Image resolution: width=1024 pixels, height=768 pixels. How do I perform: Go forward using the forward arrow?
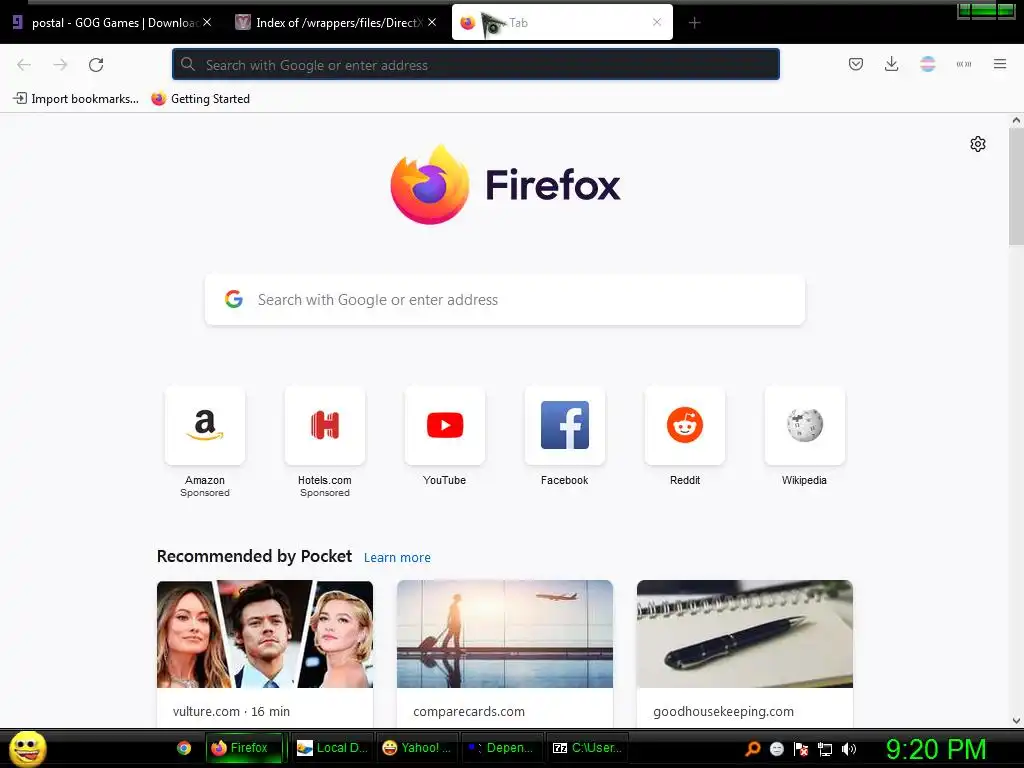pyautogui.click(x=60, y=65)
